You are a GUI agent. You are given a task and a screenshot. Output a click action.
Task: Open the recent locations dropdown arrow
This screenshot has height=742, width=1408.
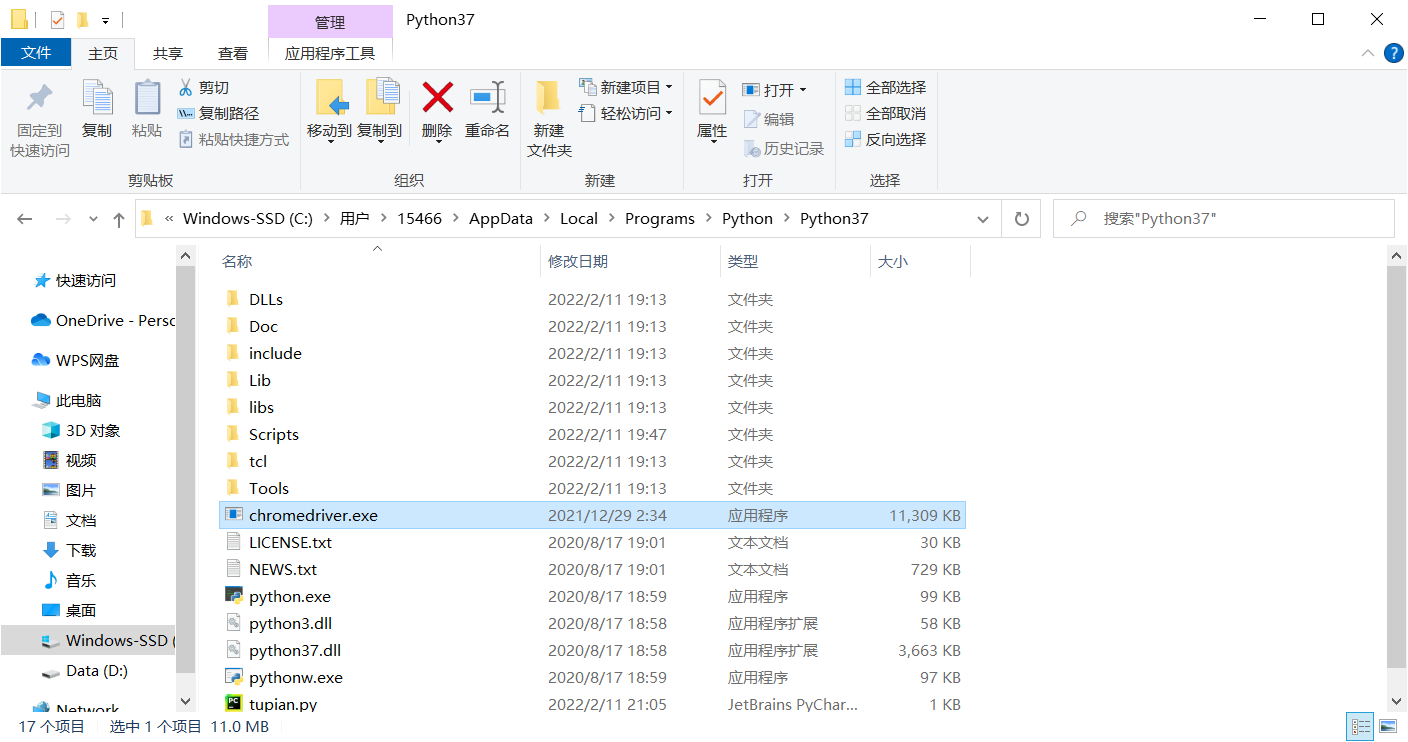(94, 219)
